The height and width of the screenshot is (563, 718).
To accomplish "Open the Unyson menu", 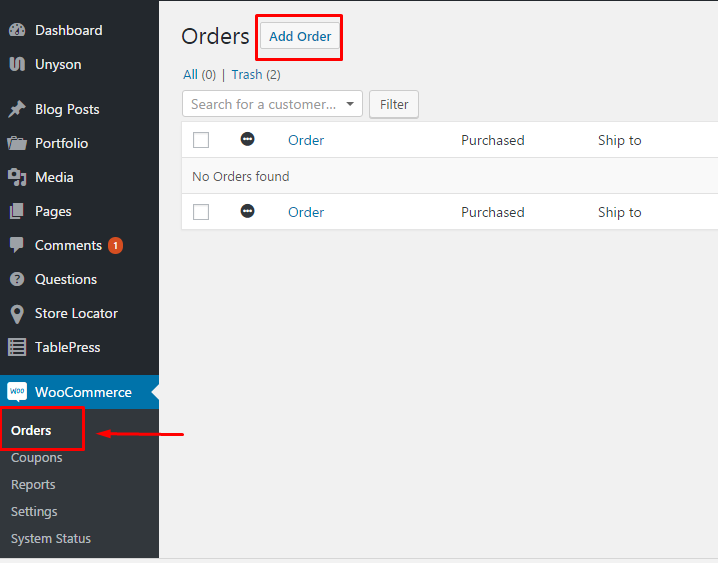I will [79, 64].
